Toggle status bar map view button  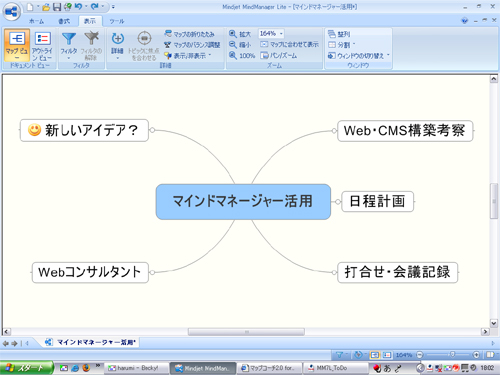tap(375, 355)
